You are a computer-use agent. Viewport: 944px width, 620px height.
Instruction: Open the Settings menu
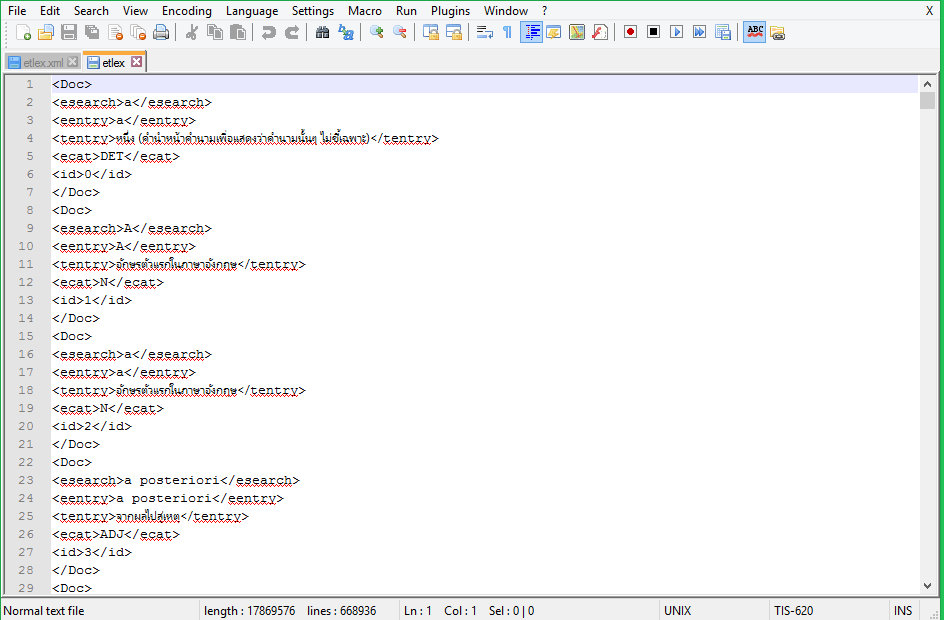(312, 11)
